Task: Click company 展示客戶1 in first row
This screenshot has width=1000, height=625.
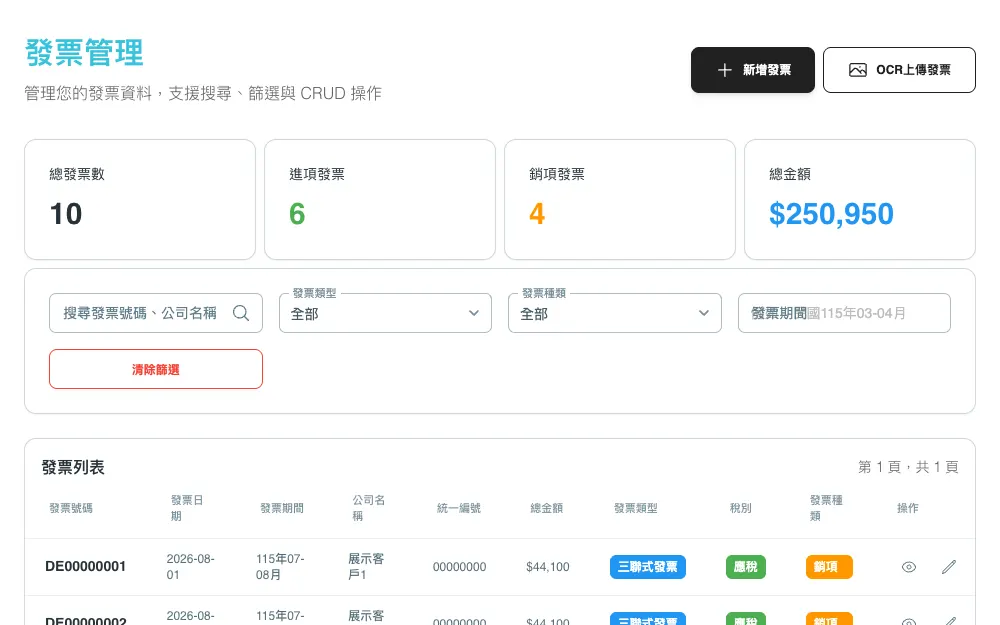Action: [366, 566]
